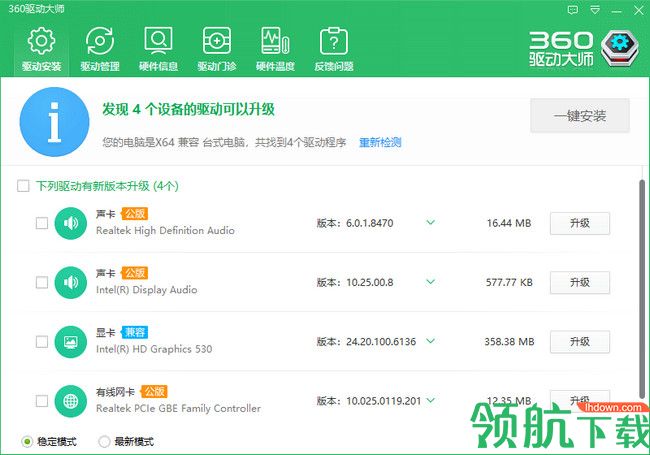The width and height of the screenshot is (650, 455).
Task: Open the 驱动门诊 icon tab
Action: pyautogui.click(x=217, y=49)
